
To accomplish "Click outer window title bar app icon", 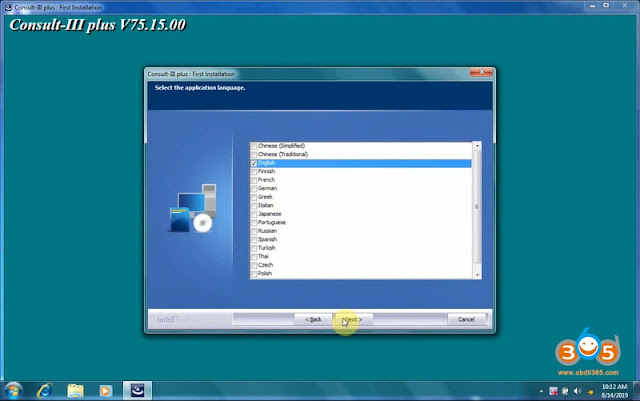I will tap(8, 7).
